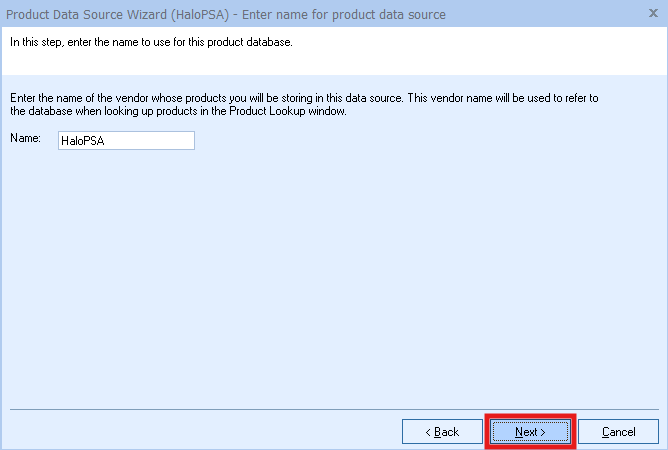Click the "Name:" label
Viewport: 668px width, 450px height.
(25, 140)
